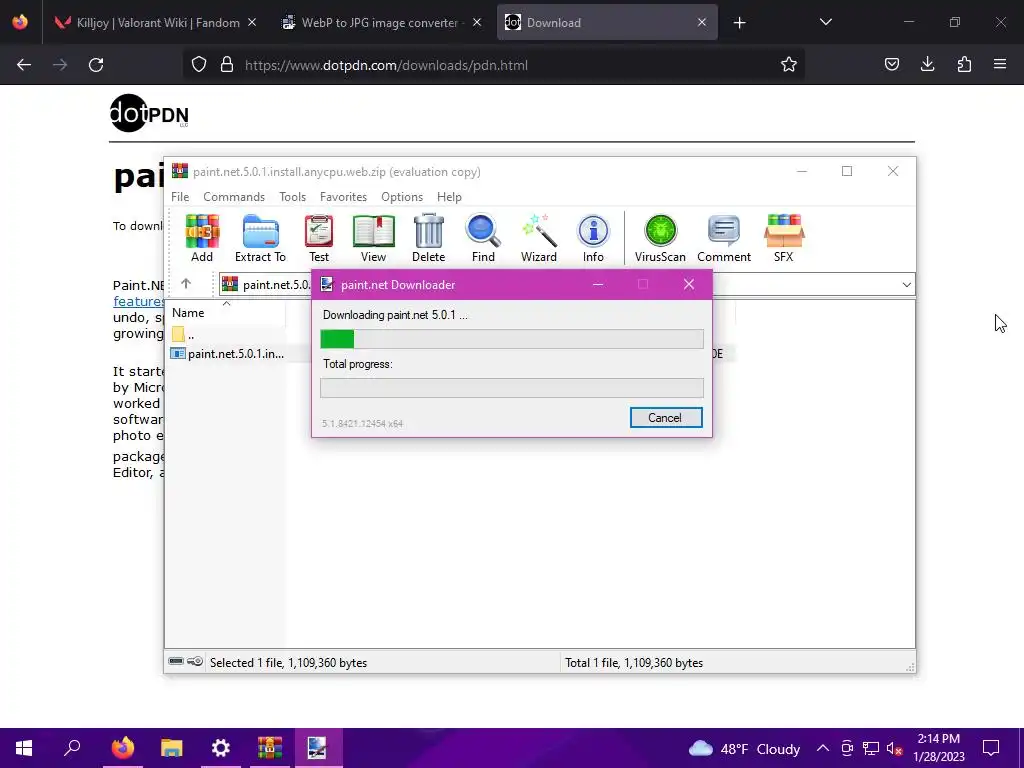Close the Killjoy Valorant Wiki tab

tap(252, 22)
